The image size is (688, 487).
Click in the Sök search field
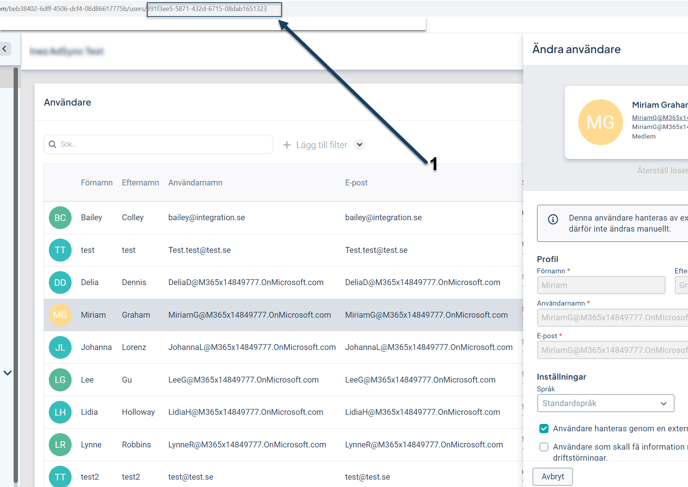(x=160, y=145)
